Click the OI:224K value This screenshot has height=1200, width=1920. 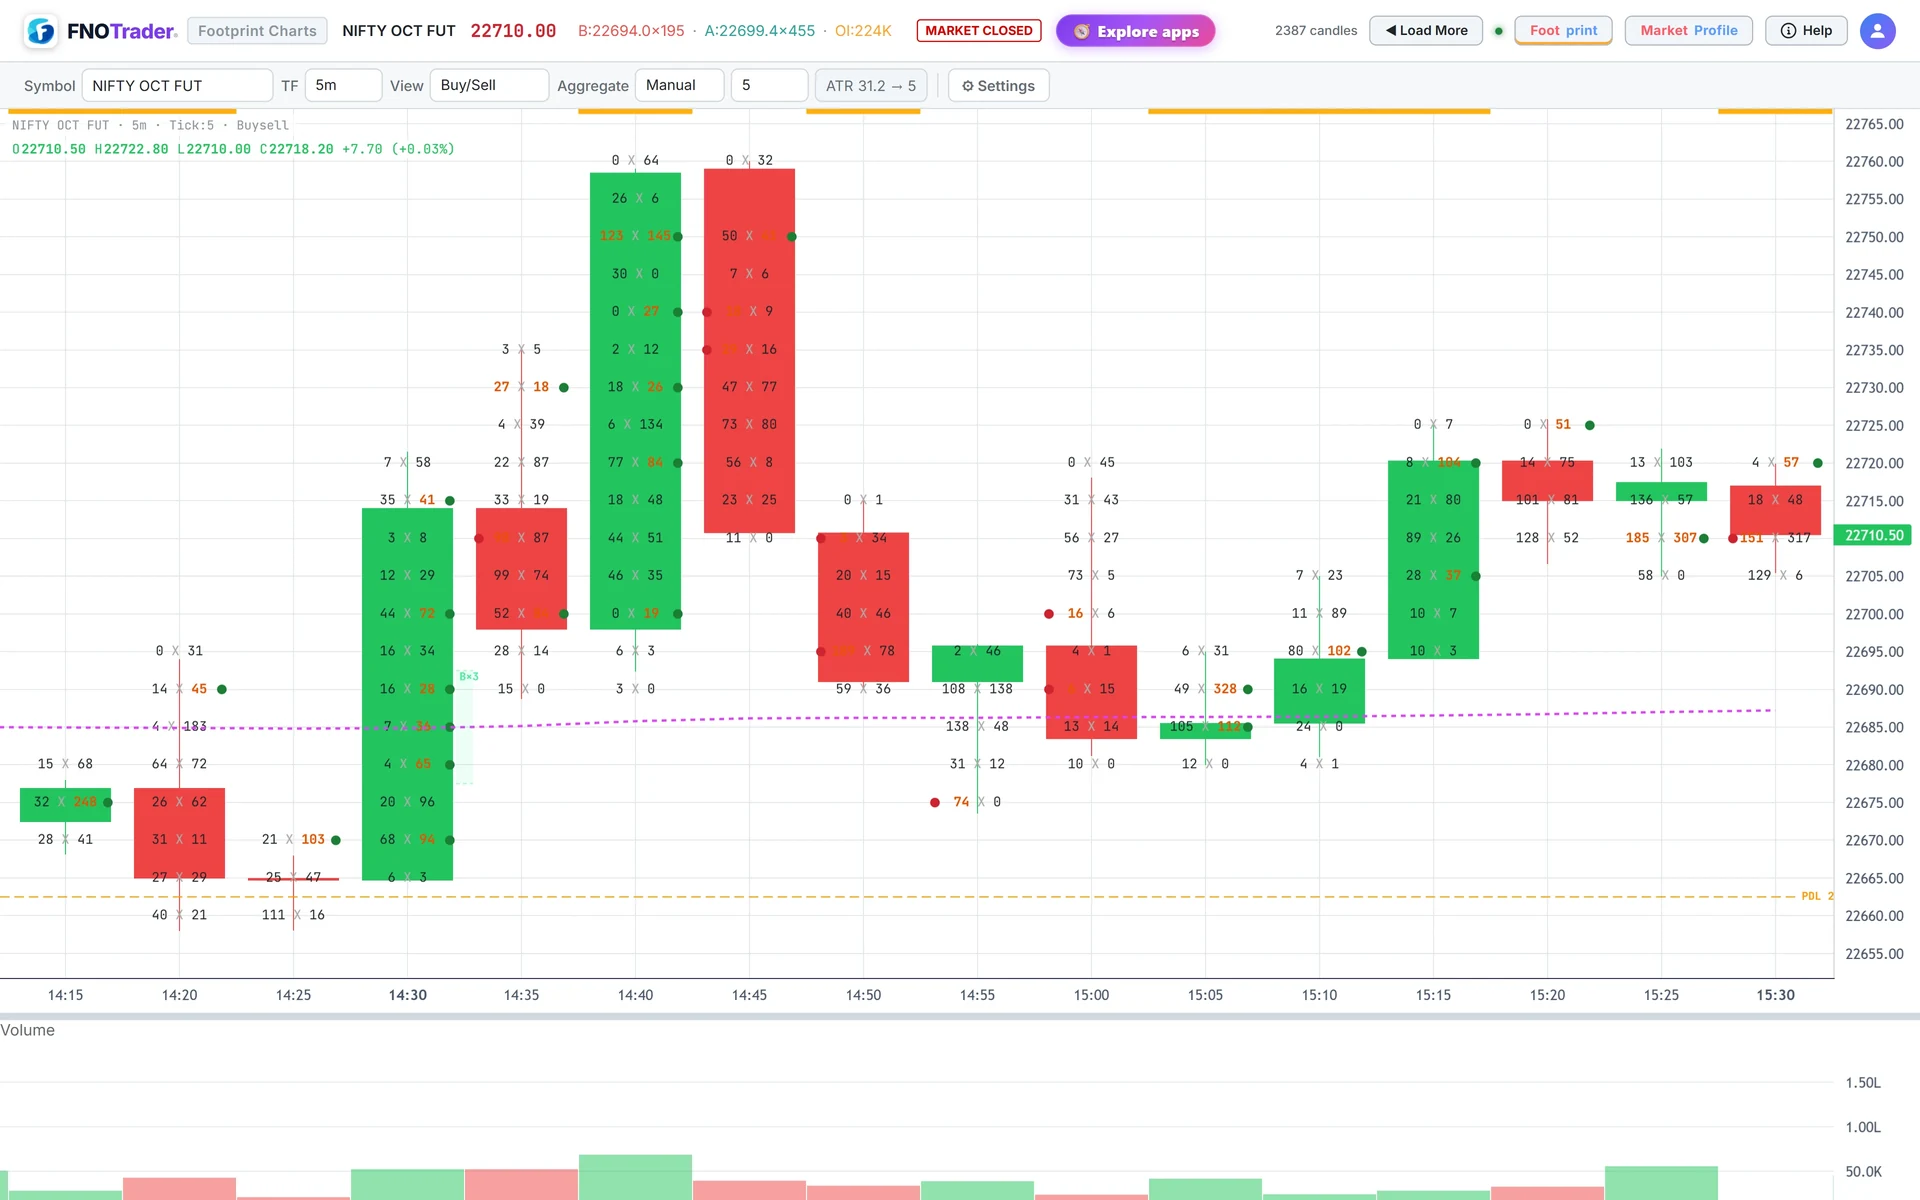pos(863,31)
